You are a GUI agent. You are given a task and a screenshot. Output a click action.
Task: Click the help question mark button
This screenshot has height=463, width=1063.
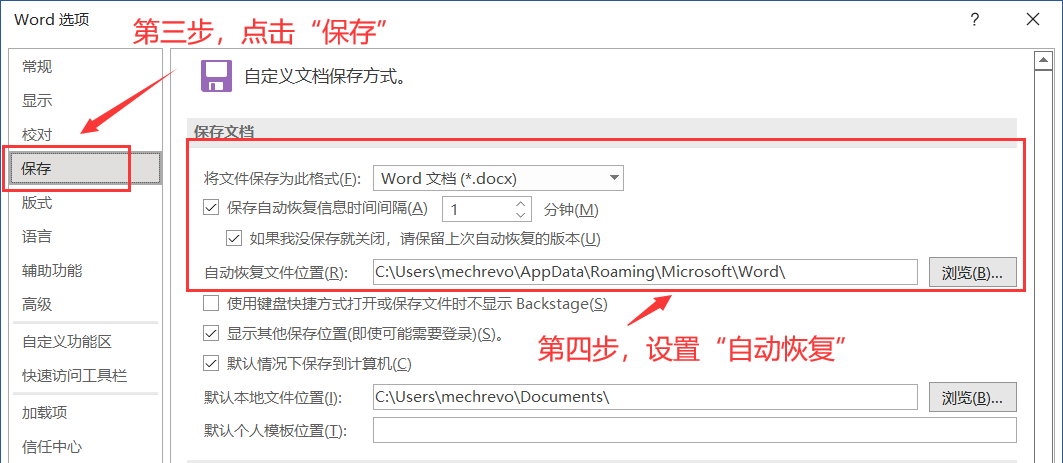click(x=974, y=20)
